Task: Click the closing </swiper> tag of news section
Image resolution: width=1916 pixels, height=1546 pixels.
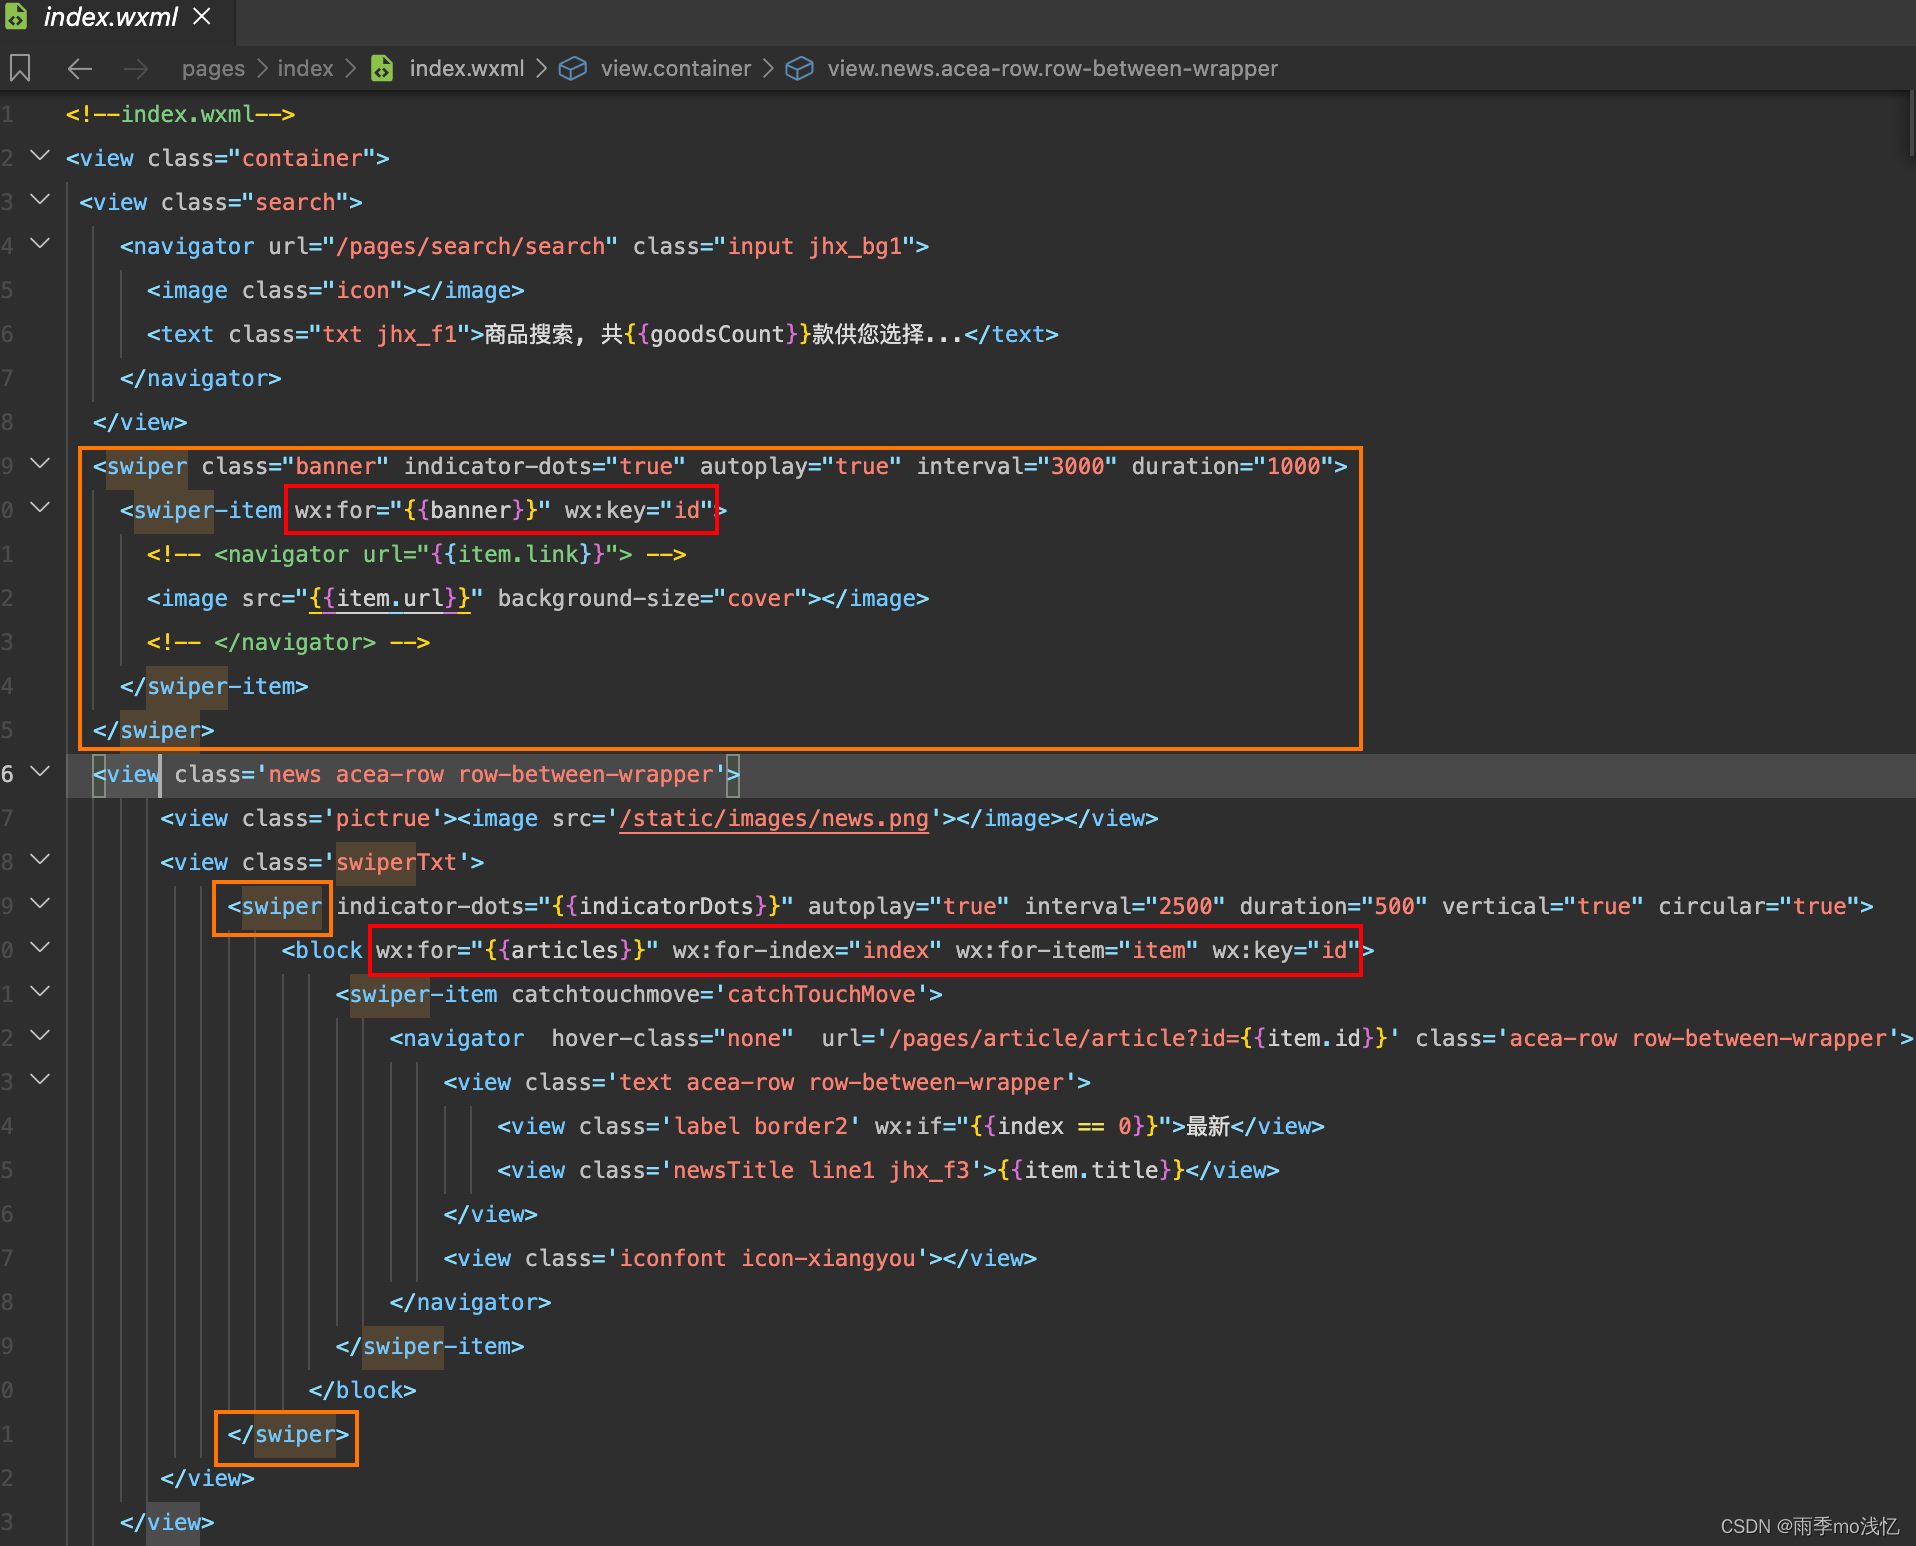Action: pos(288,1434)
